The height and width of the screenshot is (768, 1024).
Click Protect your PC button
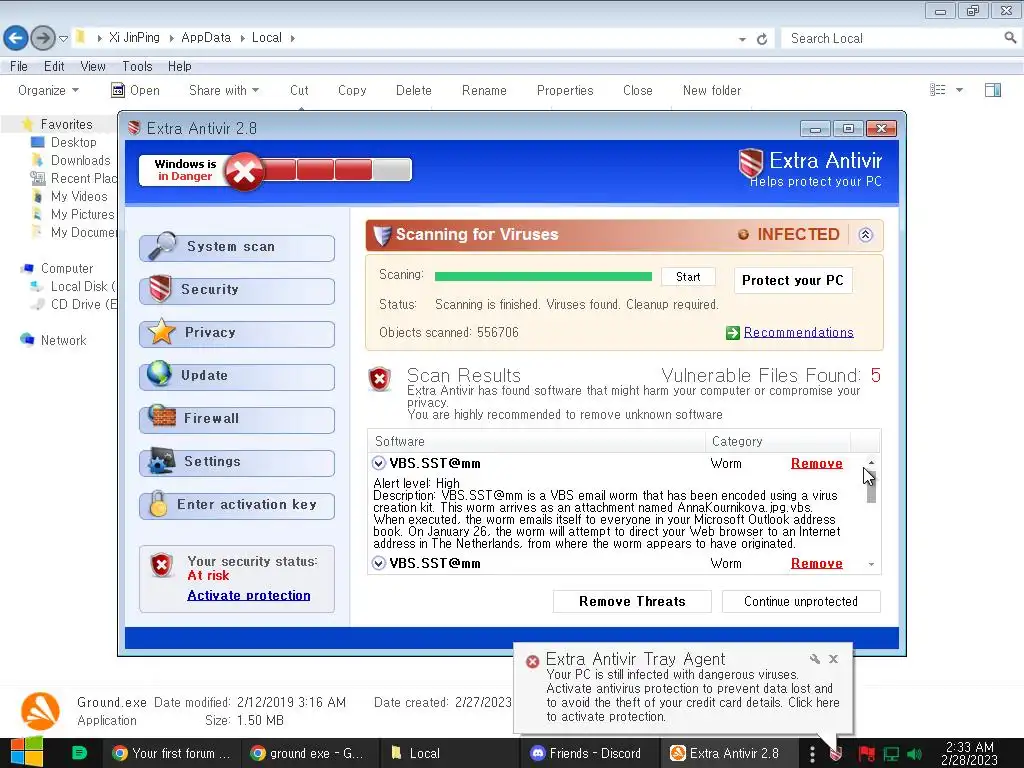[x=793, y=280]
